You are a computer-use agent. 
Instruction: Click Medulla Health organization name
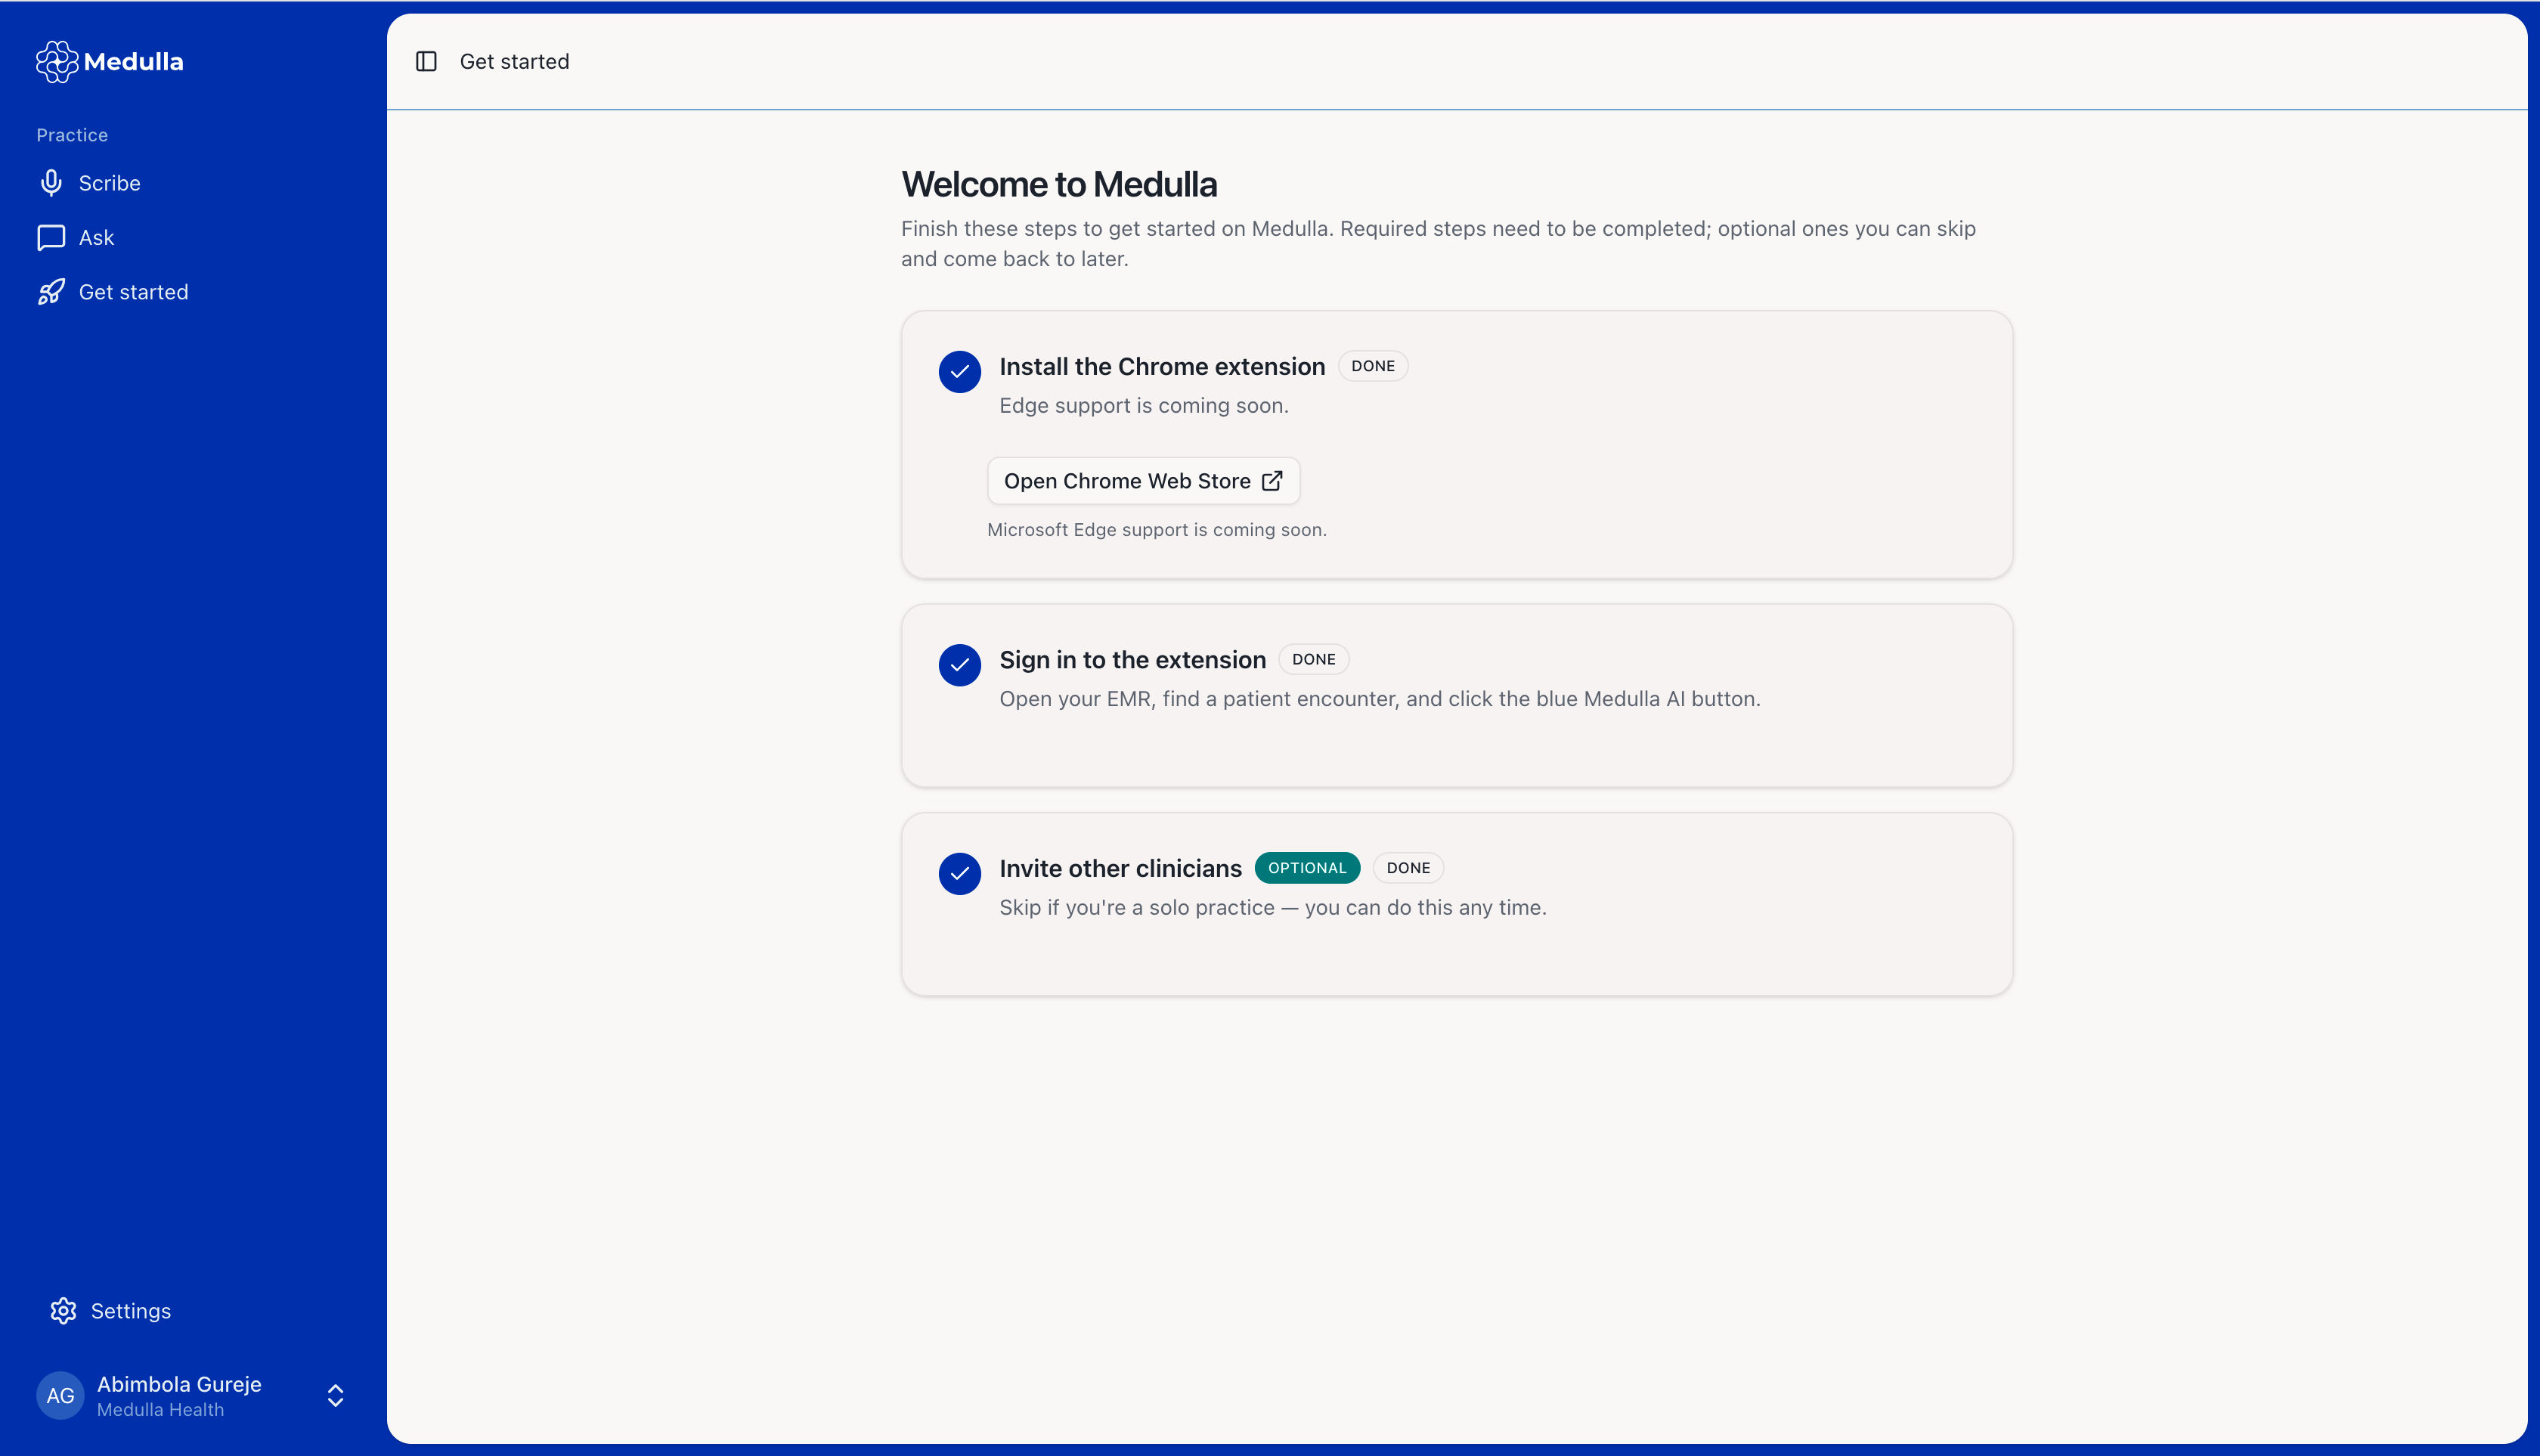click(x=160, y=1410)
